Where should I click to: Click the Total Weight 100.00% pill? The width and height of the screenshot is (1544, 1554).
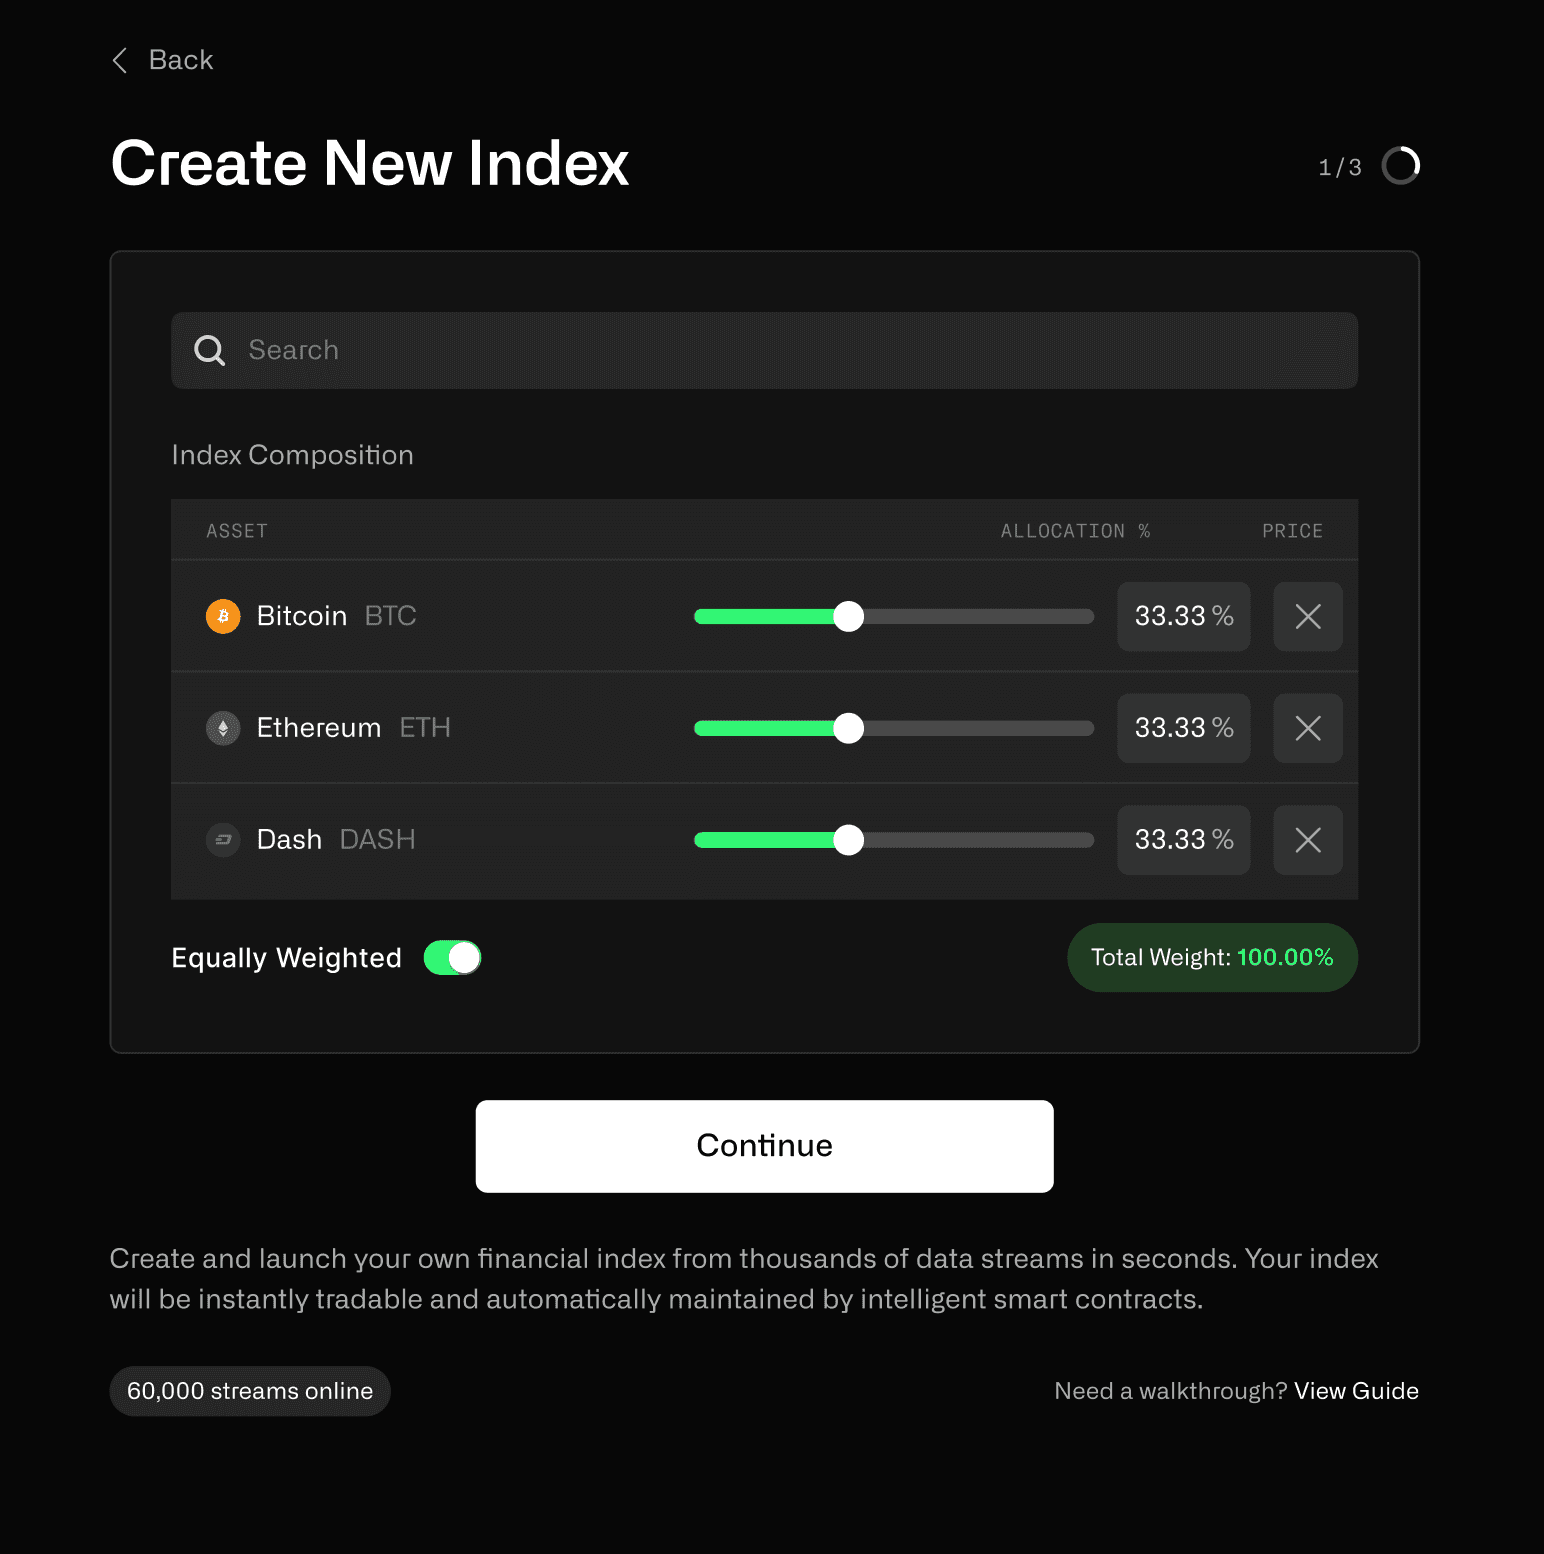click(1212, 958)
